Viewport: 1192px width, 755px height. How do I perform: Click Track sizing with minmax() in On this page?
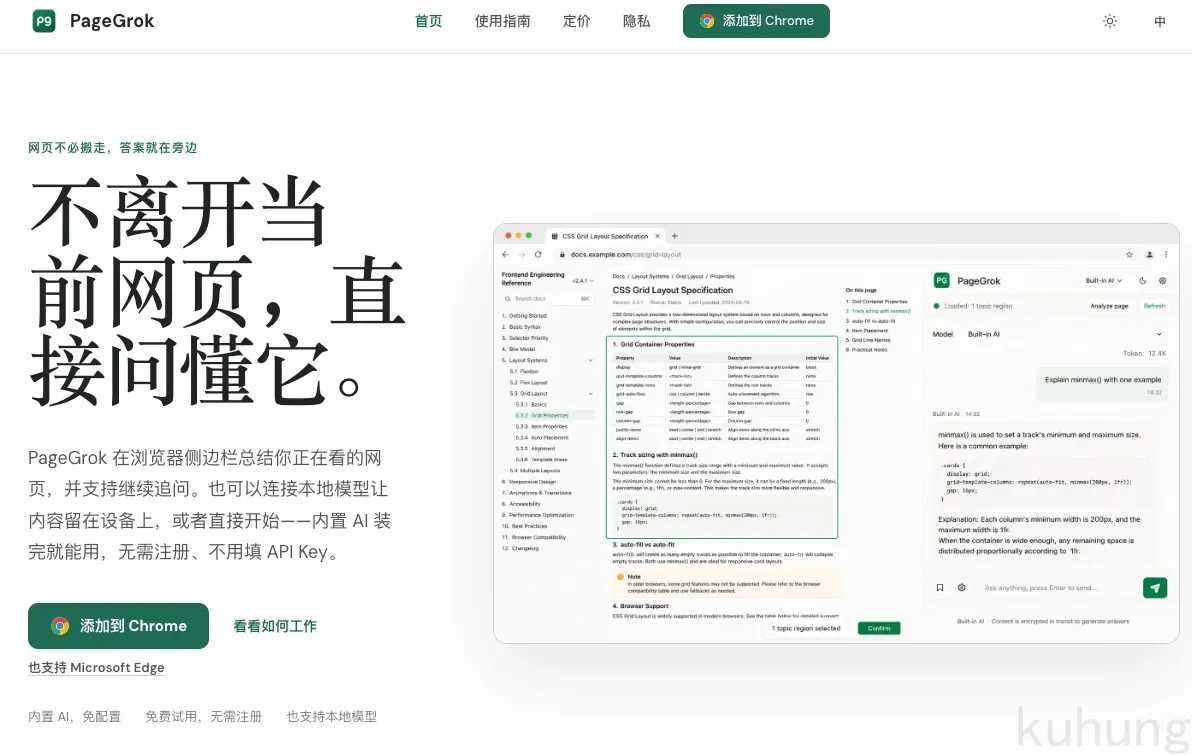tap(879, 311)
